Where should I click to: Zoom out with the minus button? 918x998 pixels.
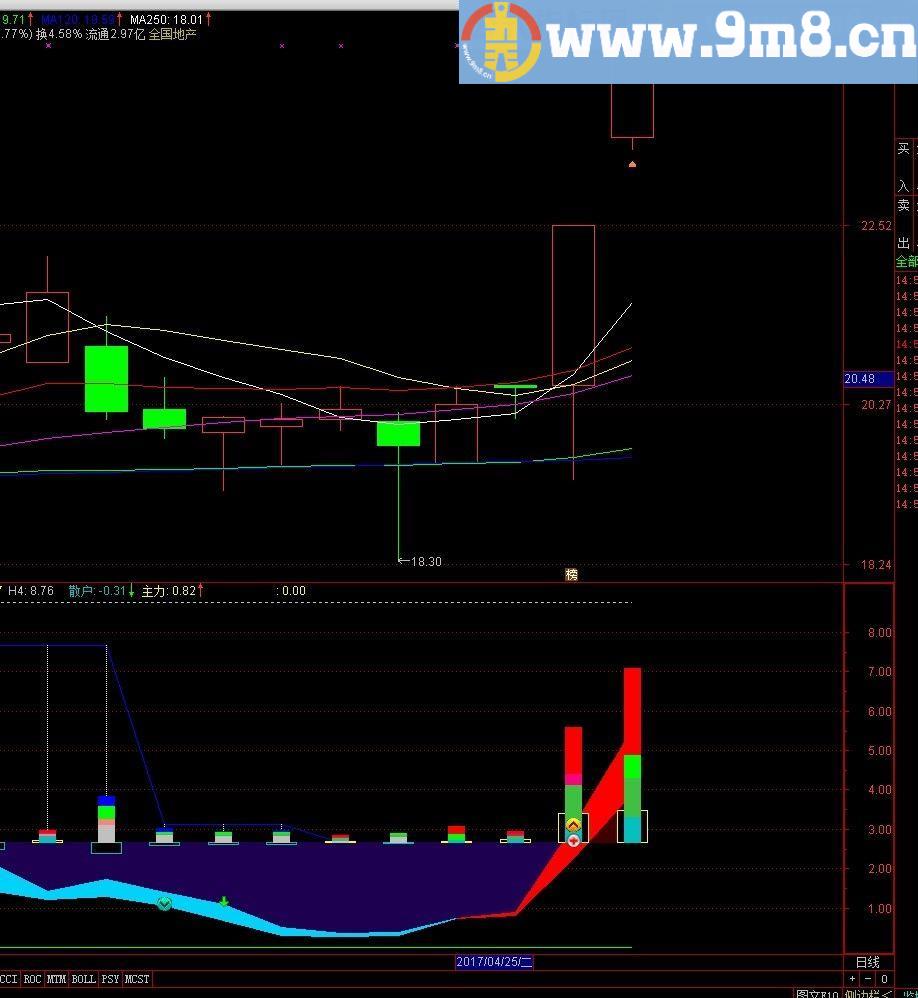(868, 979)
